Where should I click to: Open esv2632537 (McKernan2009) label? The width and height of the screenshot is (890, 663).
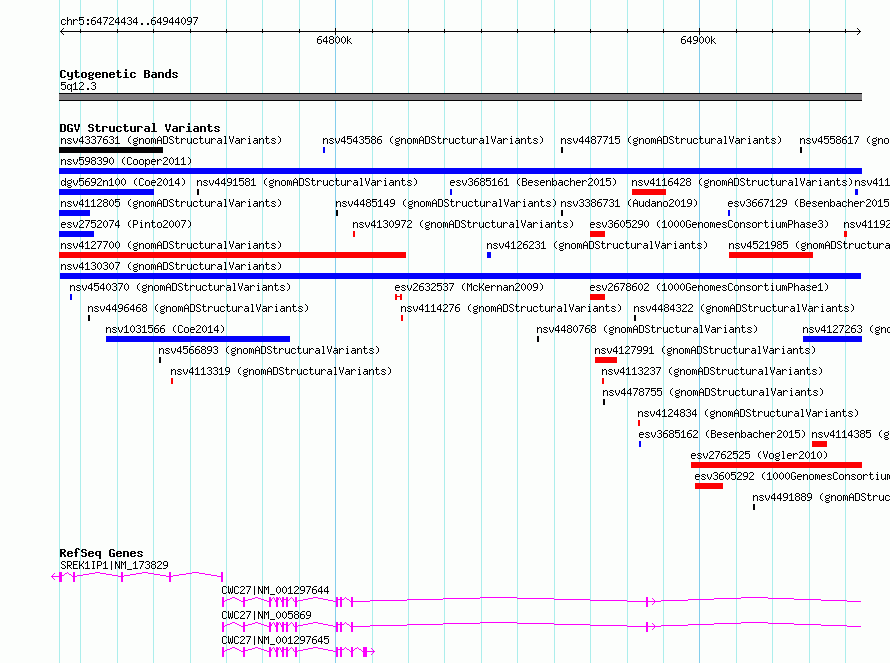tap(469, 287)
